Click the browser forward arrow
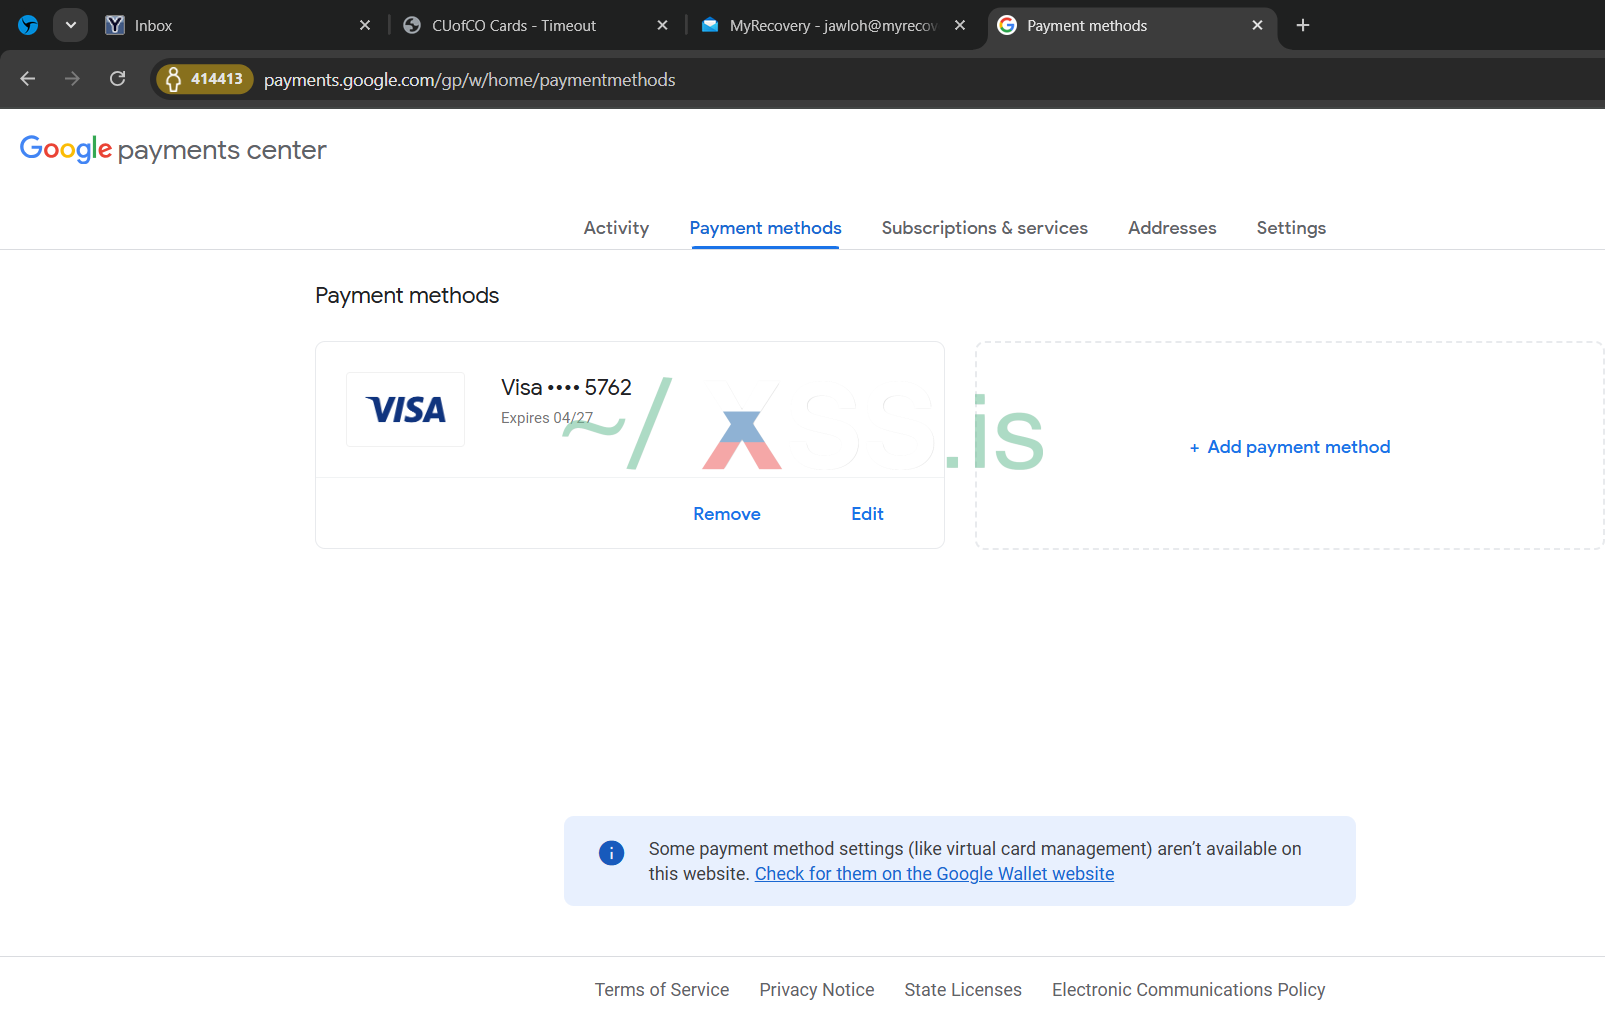This screenshot has width=1605, height=1011. [x=72, y=79]
